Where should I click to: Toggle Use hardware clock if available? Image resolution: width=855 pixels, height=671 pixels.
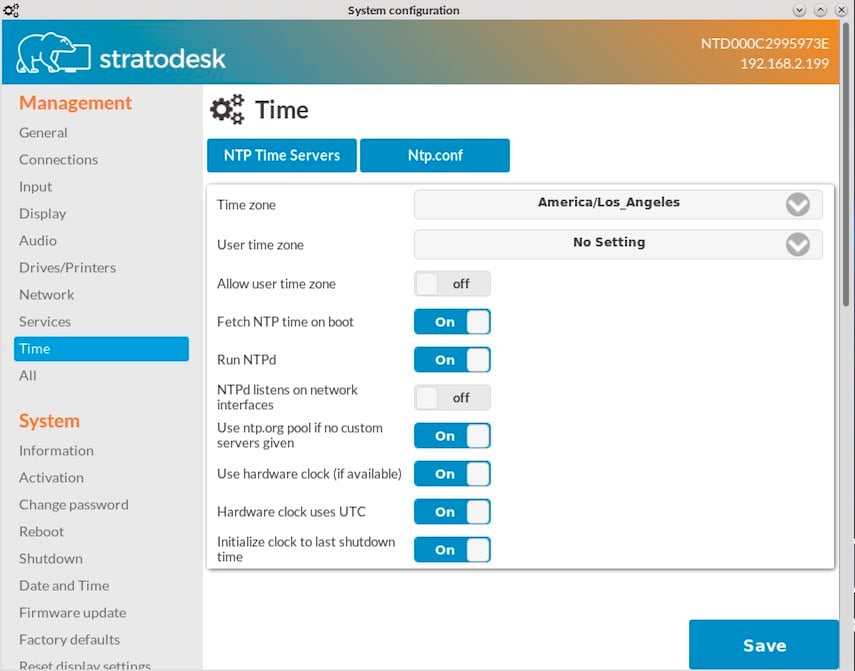[452, 474]
